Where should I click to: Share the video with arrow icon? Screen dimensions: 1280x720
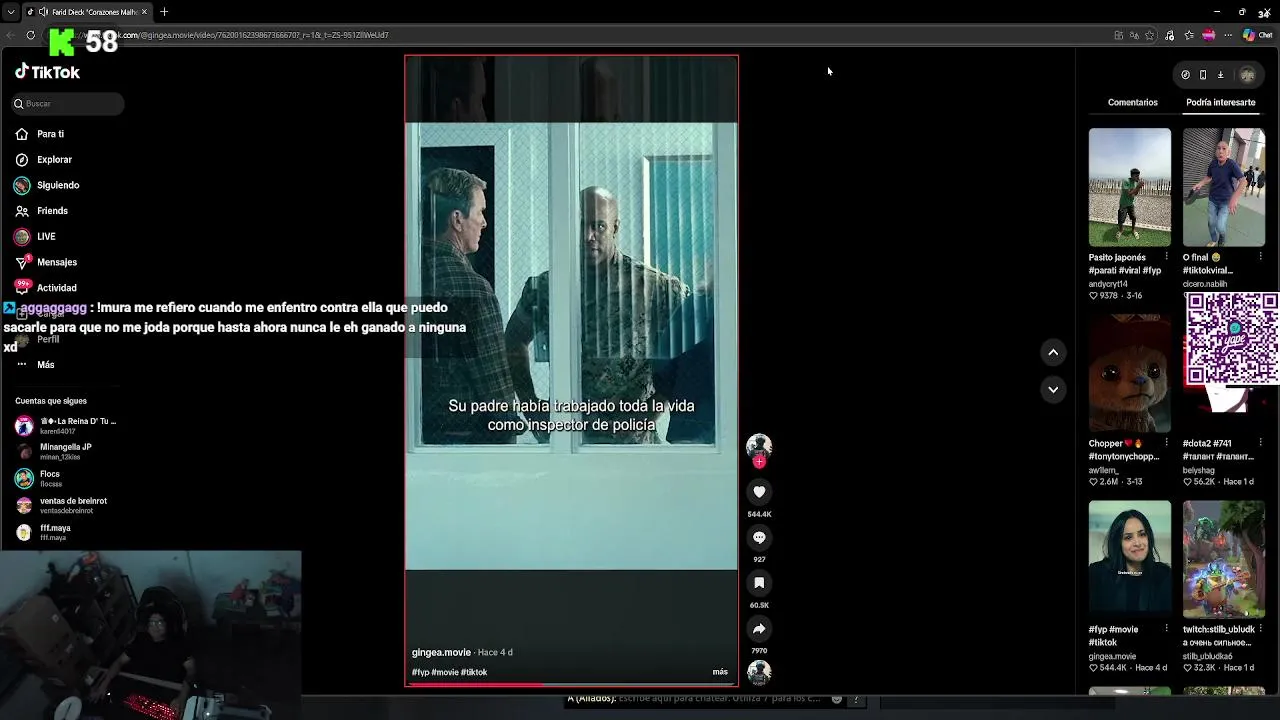759,629
